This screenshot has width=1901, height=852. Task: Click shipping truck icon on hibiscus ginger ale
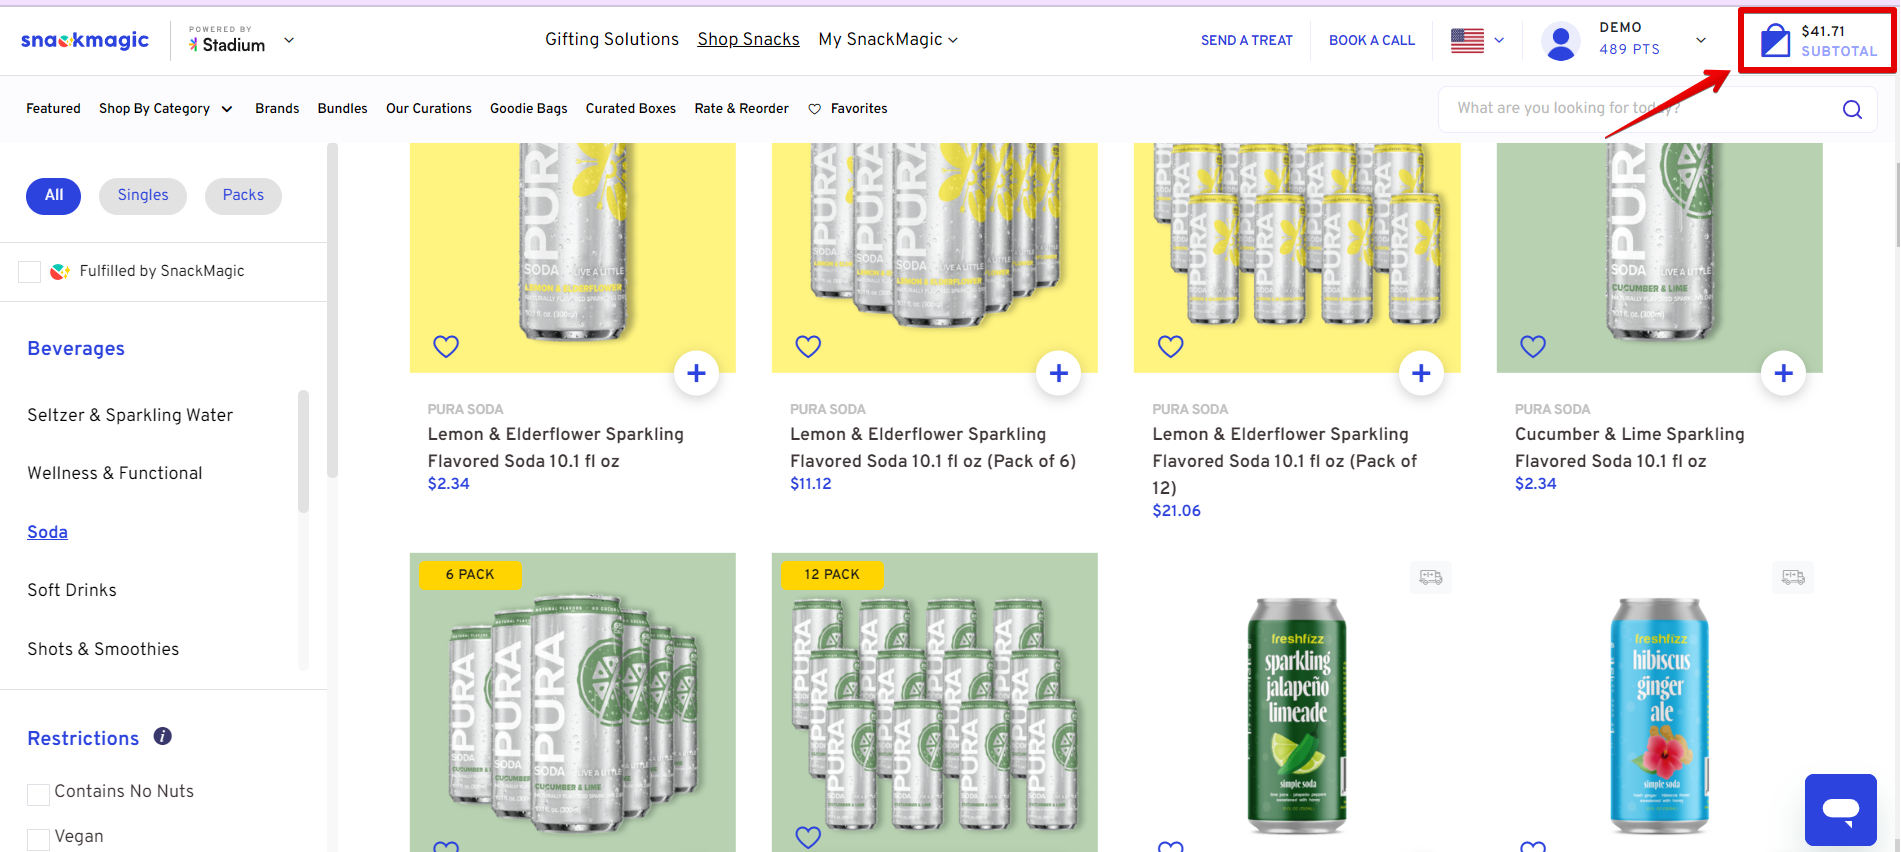(x=1793, y=577)
